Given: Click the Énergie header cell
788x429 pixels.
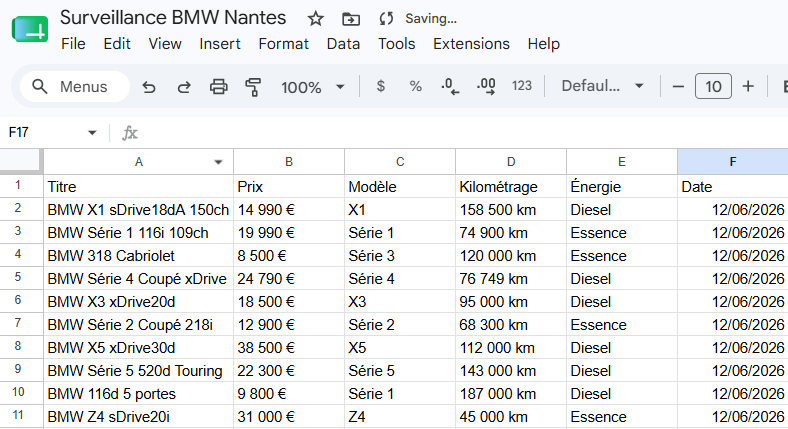Looking at the screenshot, I should (622, 186).
